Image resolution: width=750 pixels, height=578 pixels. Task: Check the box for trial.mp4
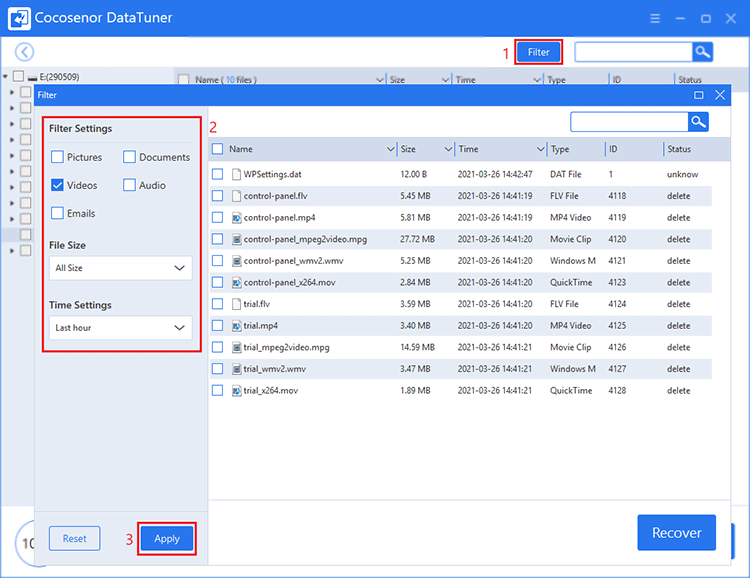coord(218,326)
